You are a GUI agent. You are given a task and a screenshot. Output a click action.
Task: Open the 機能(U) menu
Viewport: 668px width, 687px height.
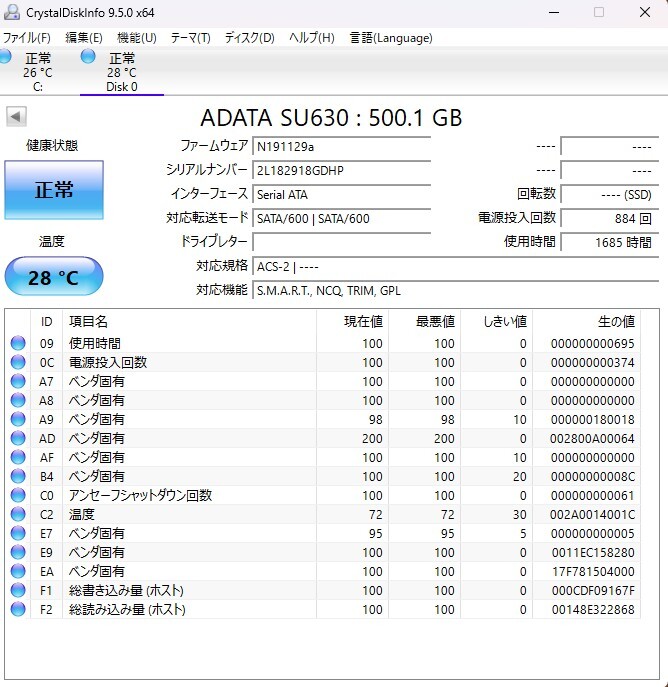pos(137,38)
